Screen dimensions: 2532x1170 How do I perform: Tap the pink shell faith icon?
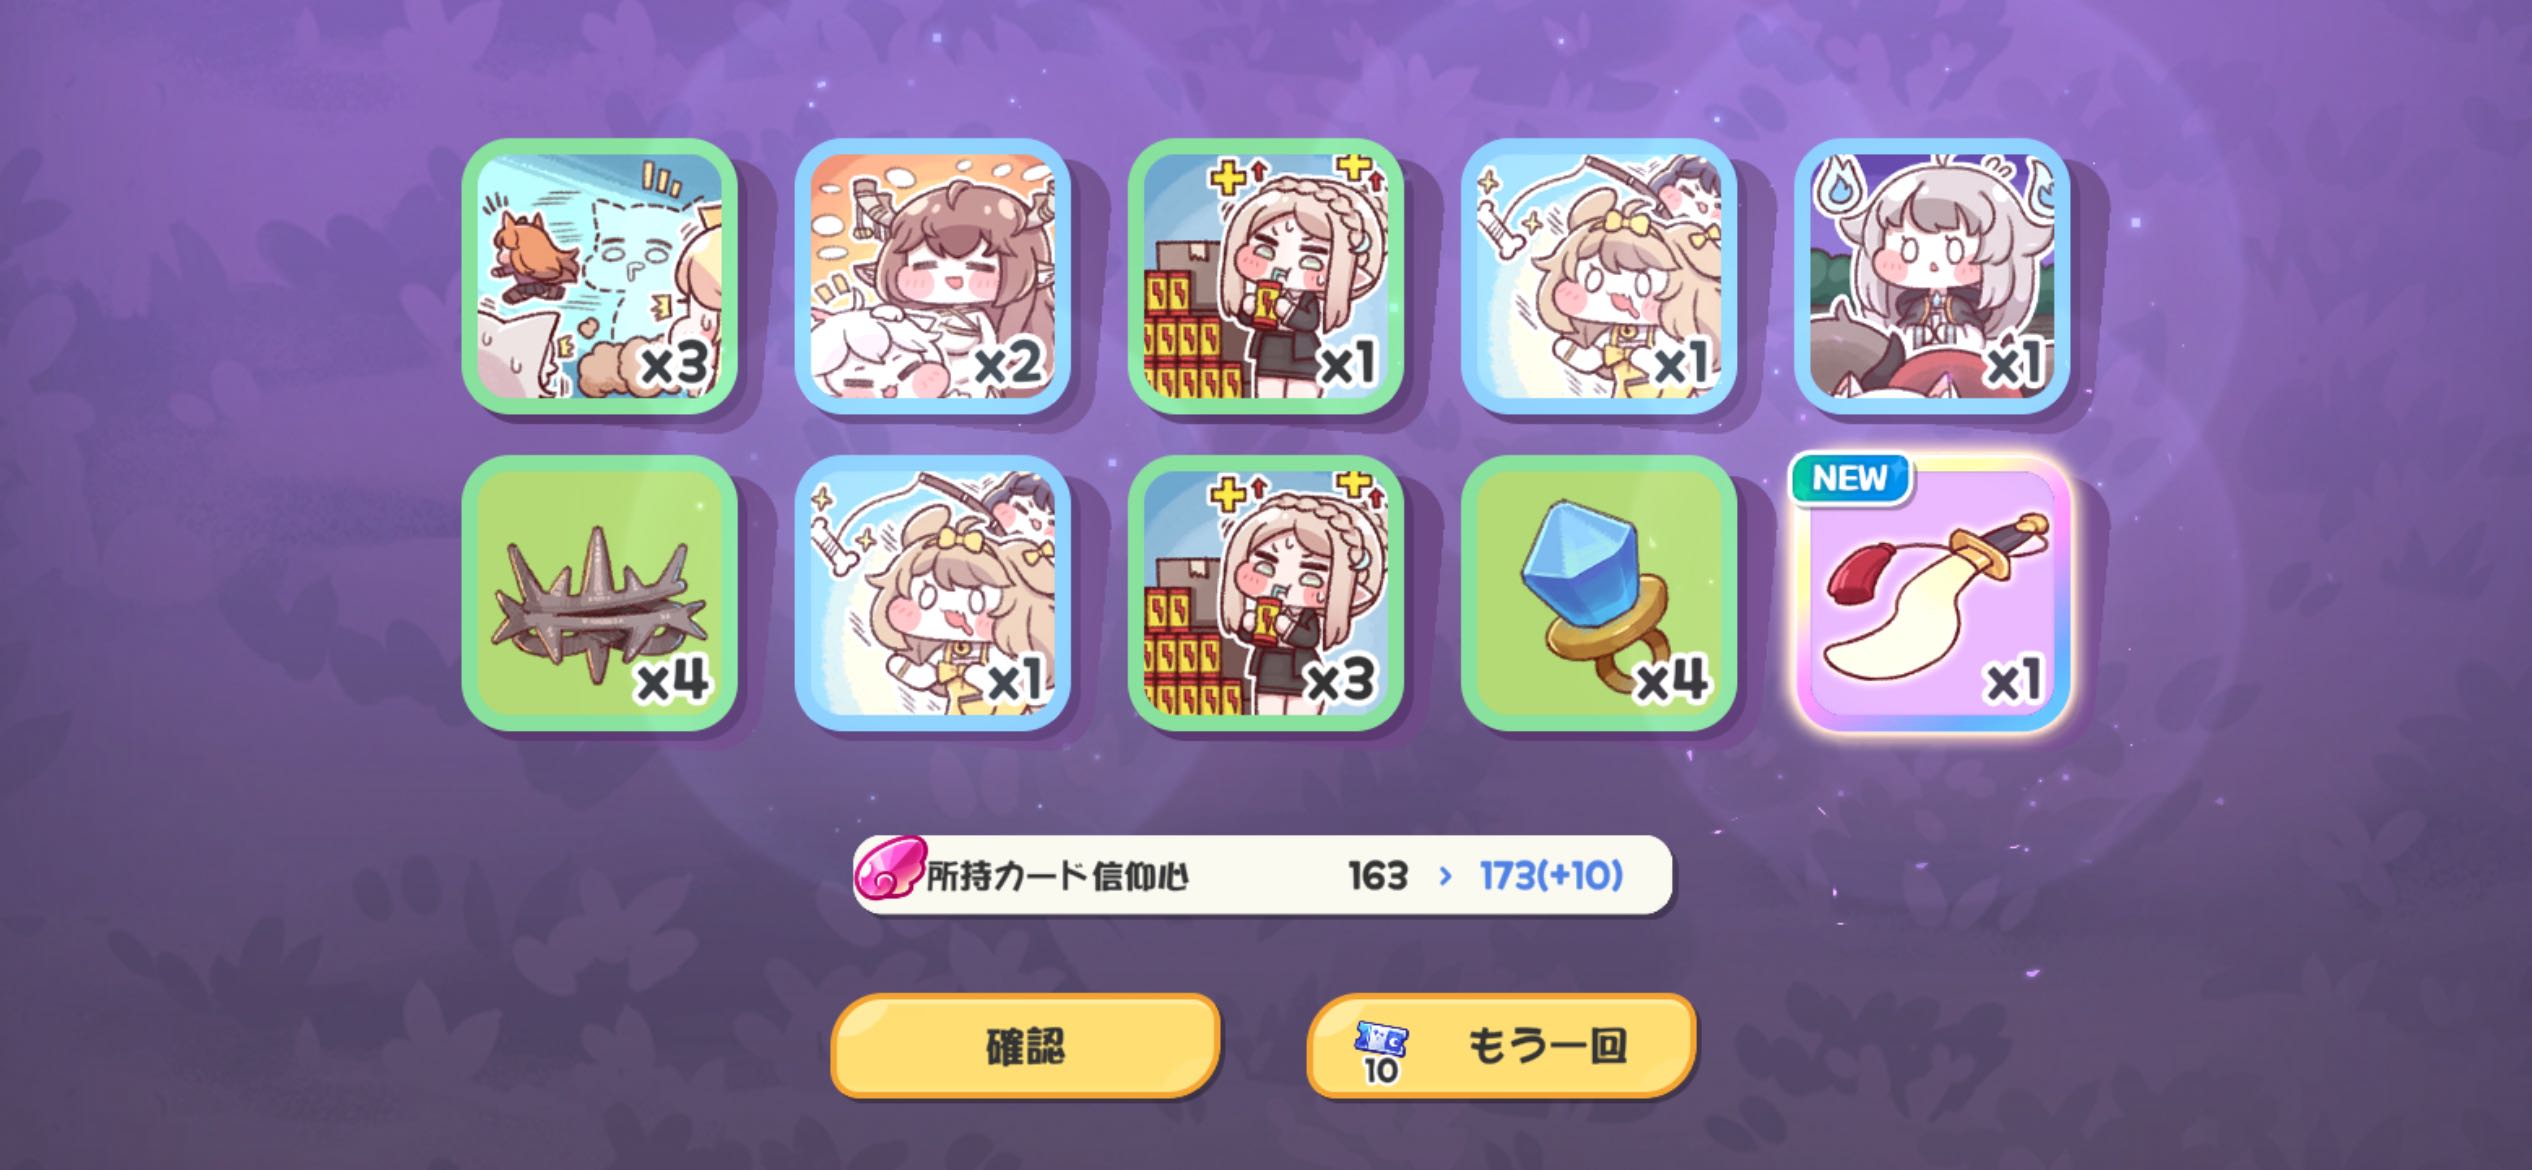(x=888, y=867)
